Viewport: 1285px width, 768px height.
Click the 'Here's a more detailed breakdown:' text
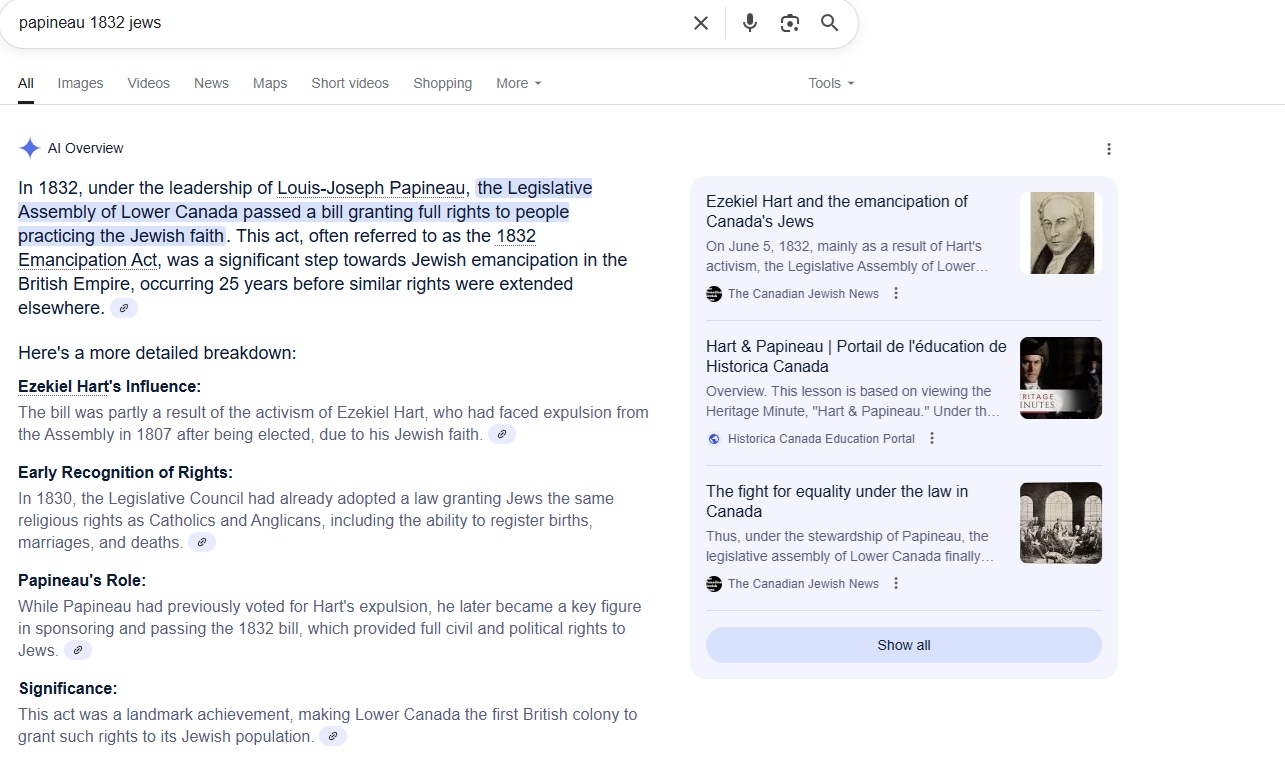(157, 353)
